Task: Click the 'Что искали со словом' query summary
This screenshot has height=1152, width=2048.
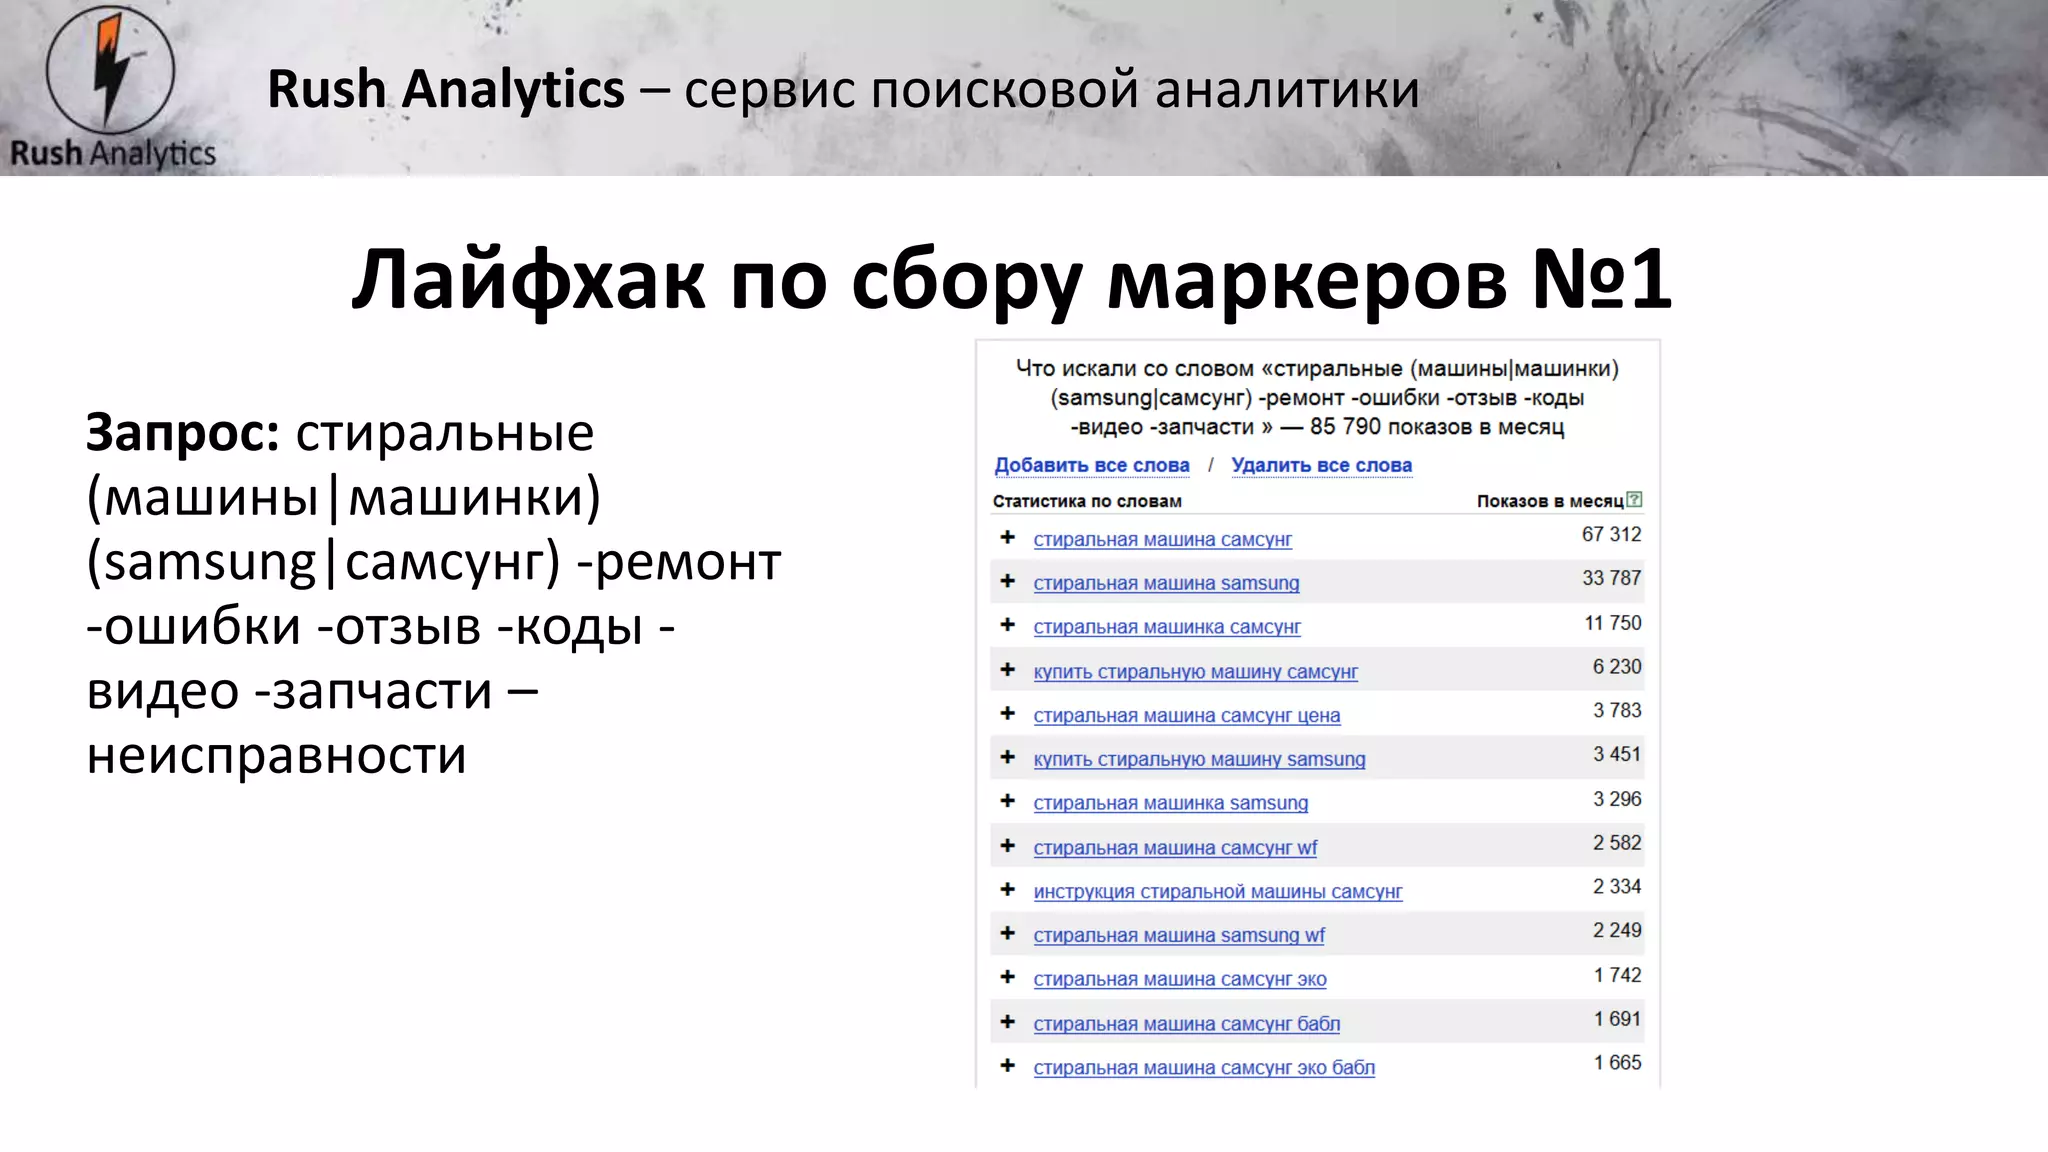Action: [1317, 398]
